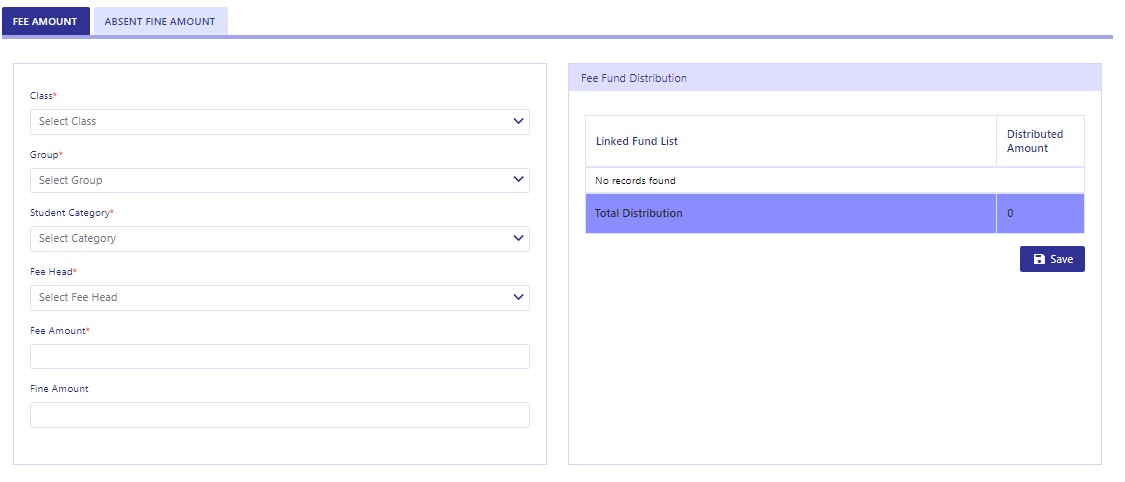Click the Fee Fund Distribution panel header
The image size is (1125, 482).
(834, 77)
